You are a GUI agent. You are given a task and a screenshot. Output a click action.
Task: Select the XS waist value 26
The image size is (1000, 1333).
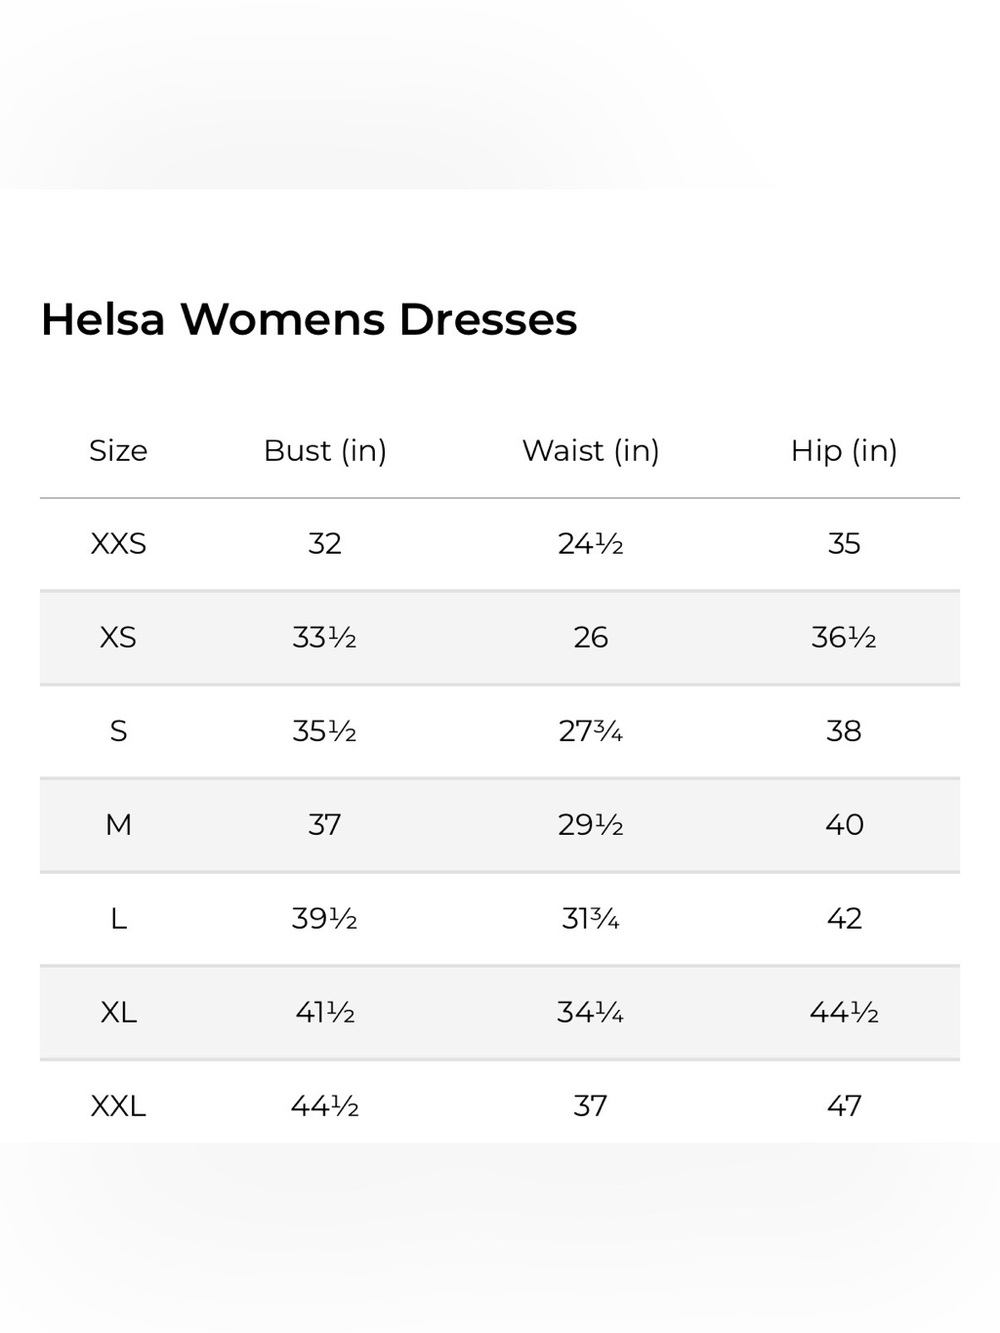click(x=591, y=638)
